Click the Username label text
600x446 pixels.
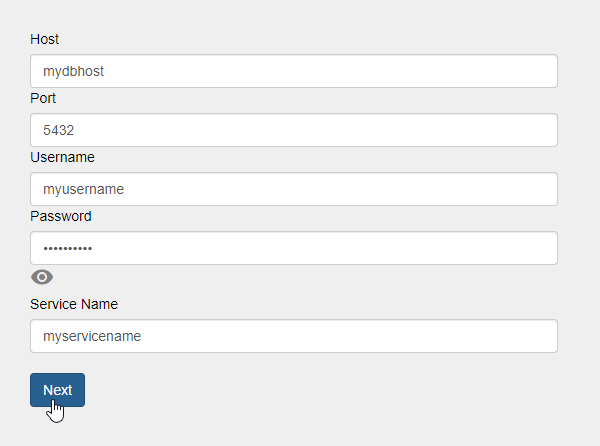pyautogui.click(x=62, y=157)
